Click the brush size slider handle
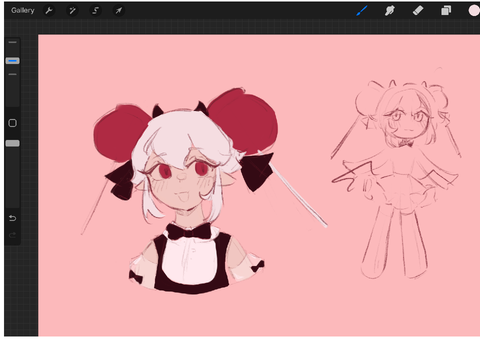The image size is (480, 360). coord(13,61)
